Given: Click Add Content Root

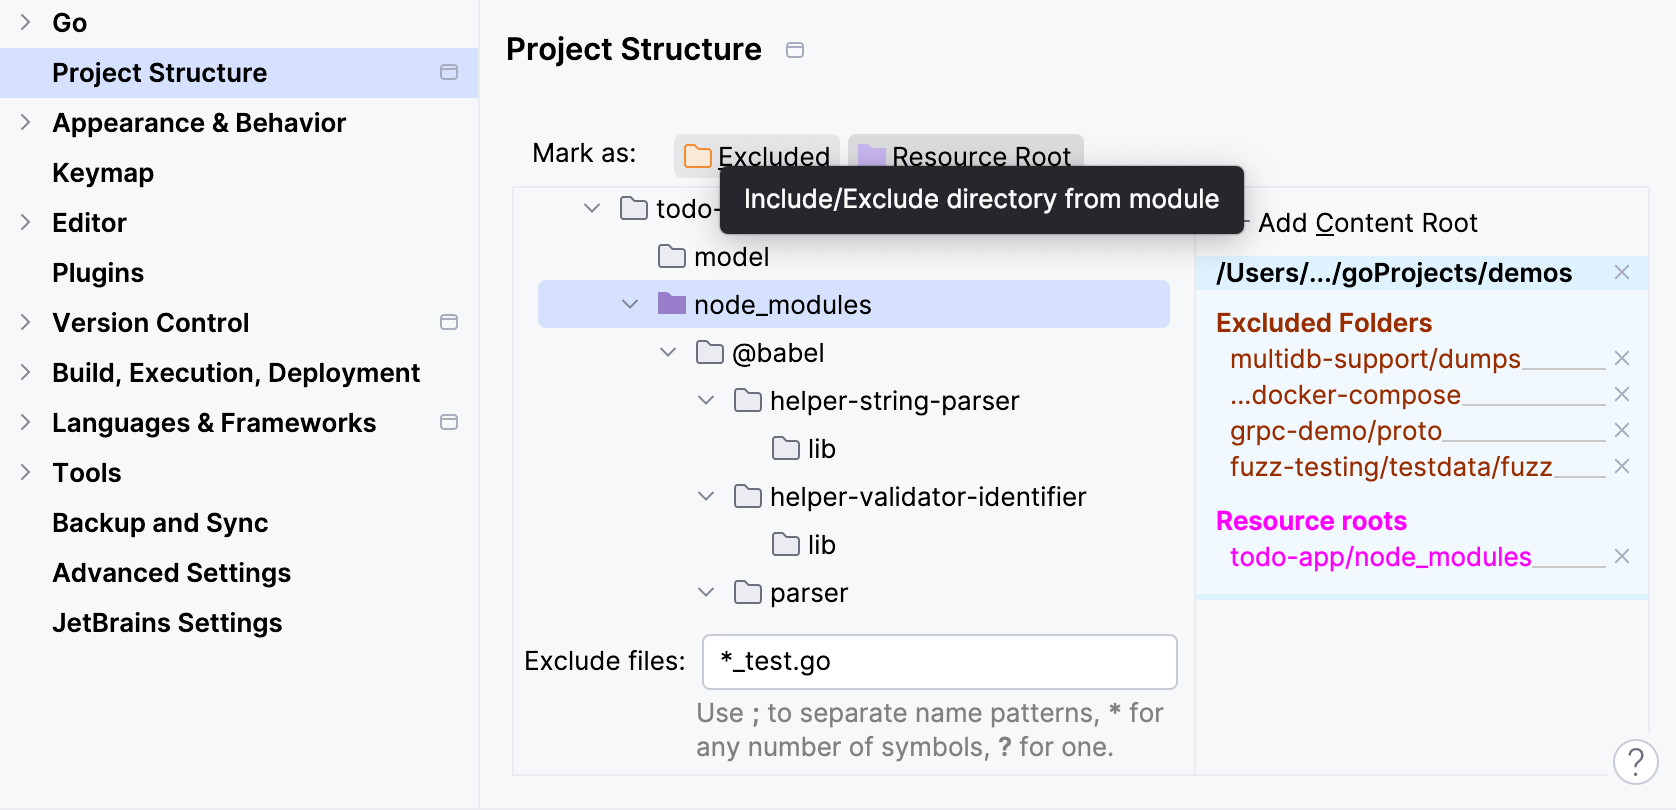Looking at the screenshot, I should (x=1367, y=223).
